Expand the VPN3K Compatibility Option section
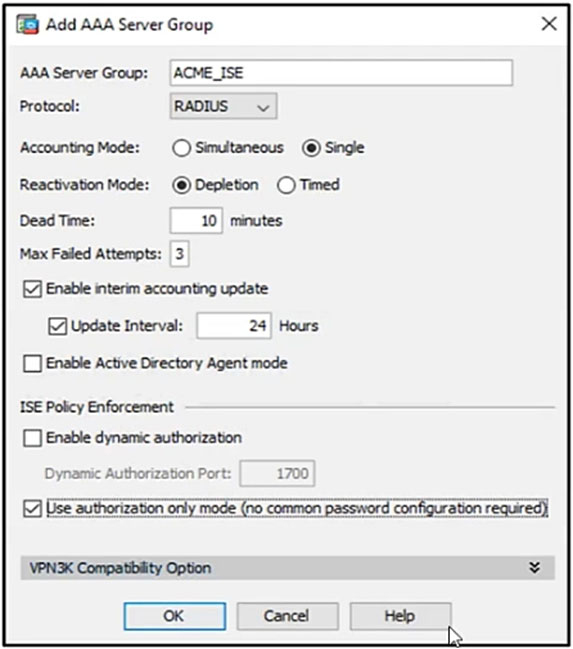The image size is (573, 649). tap(534, 567)
